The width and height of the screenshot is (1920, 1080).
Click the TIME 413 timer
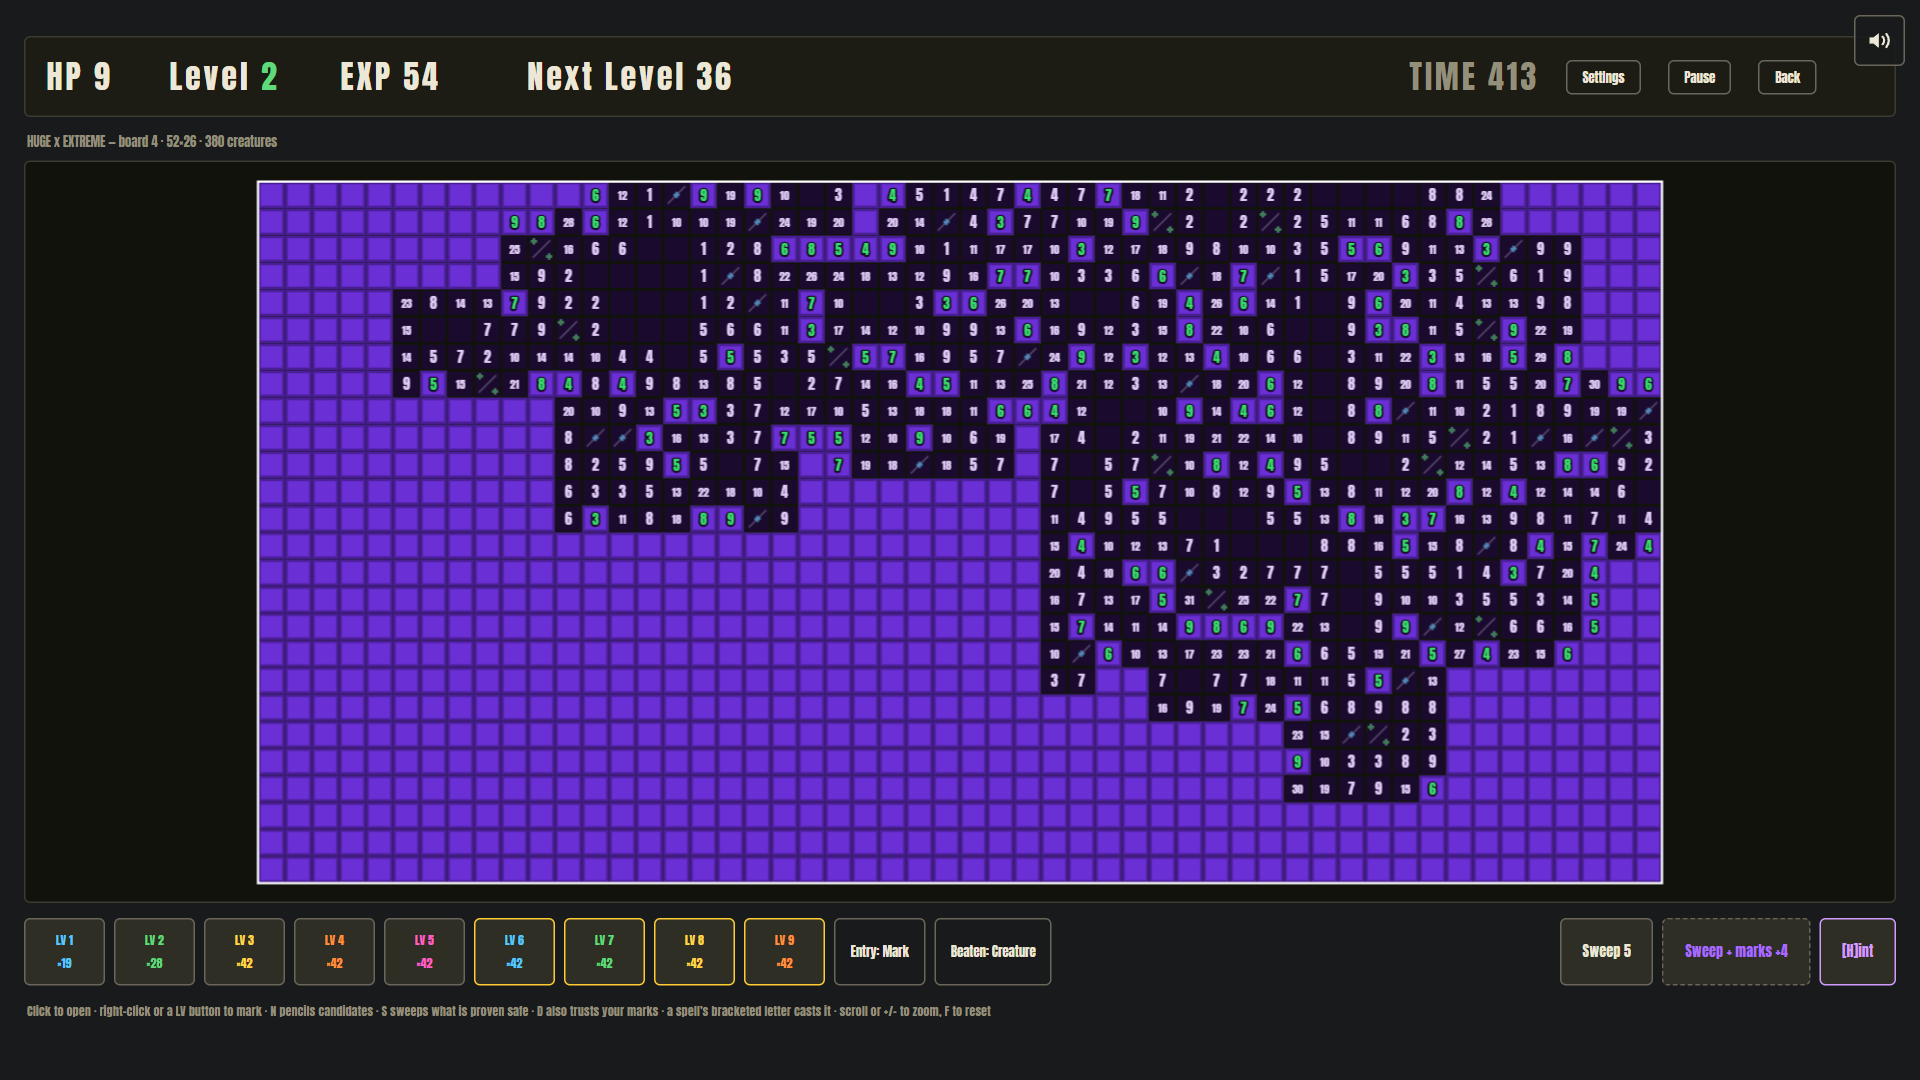click(1472, 77)
